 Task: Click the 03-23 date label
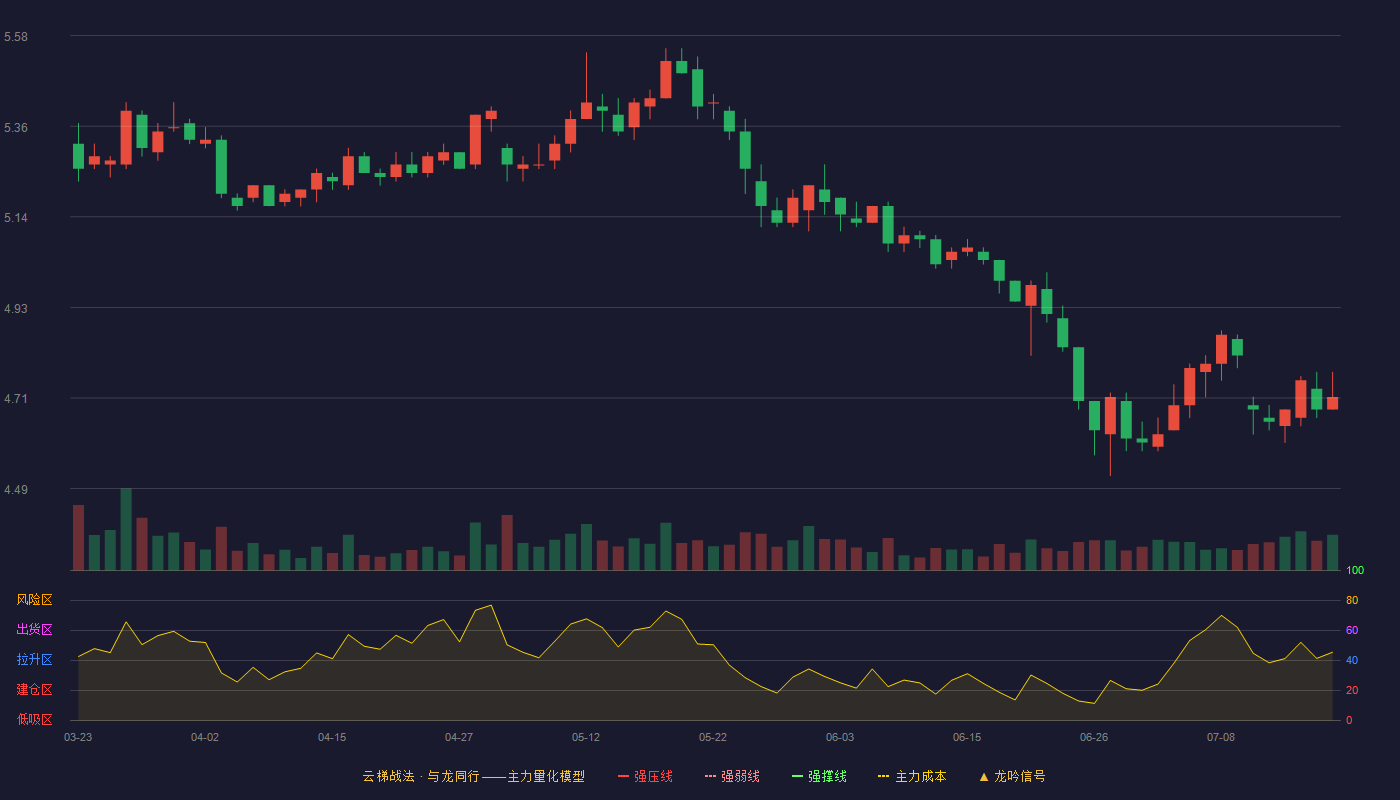[78, 737]
